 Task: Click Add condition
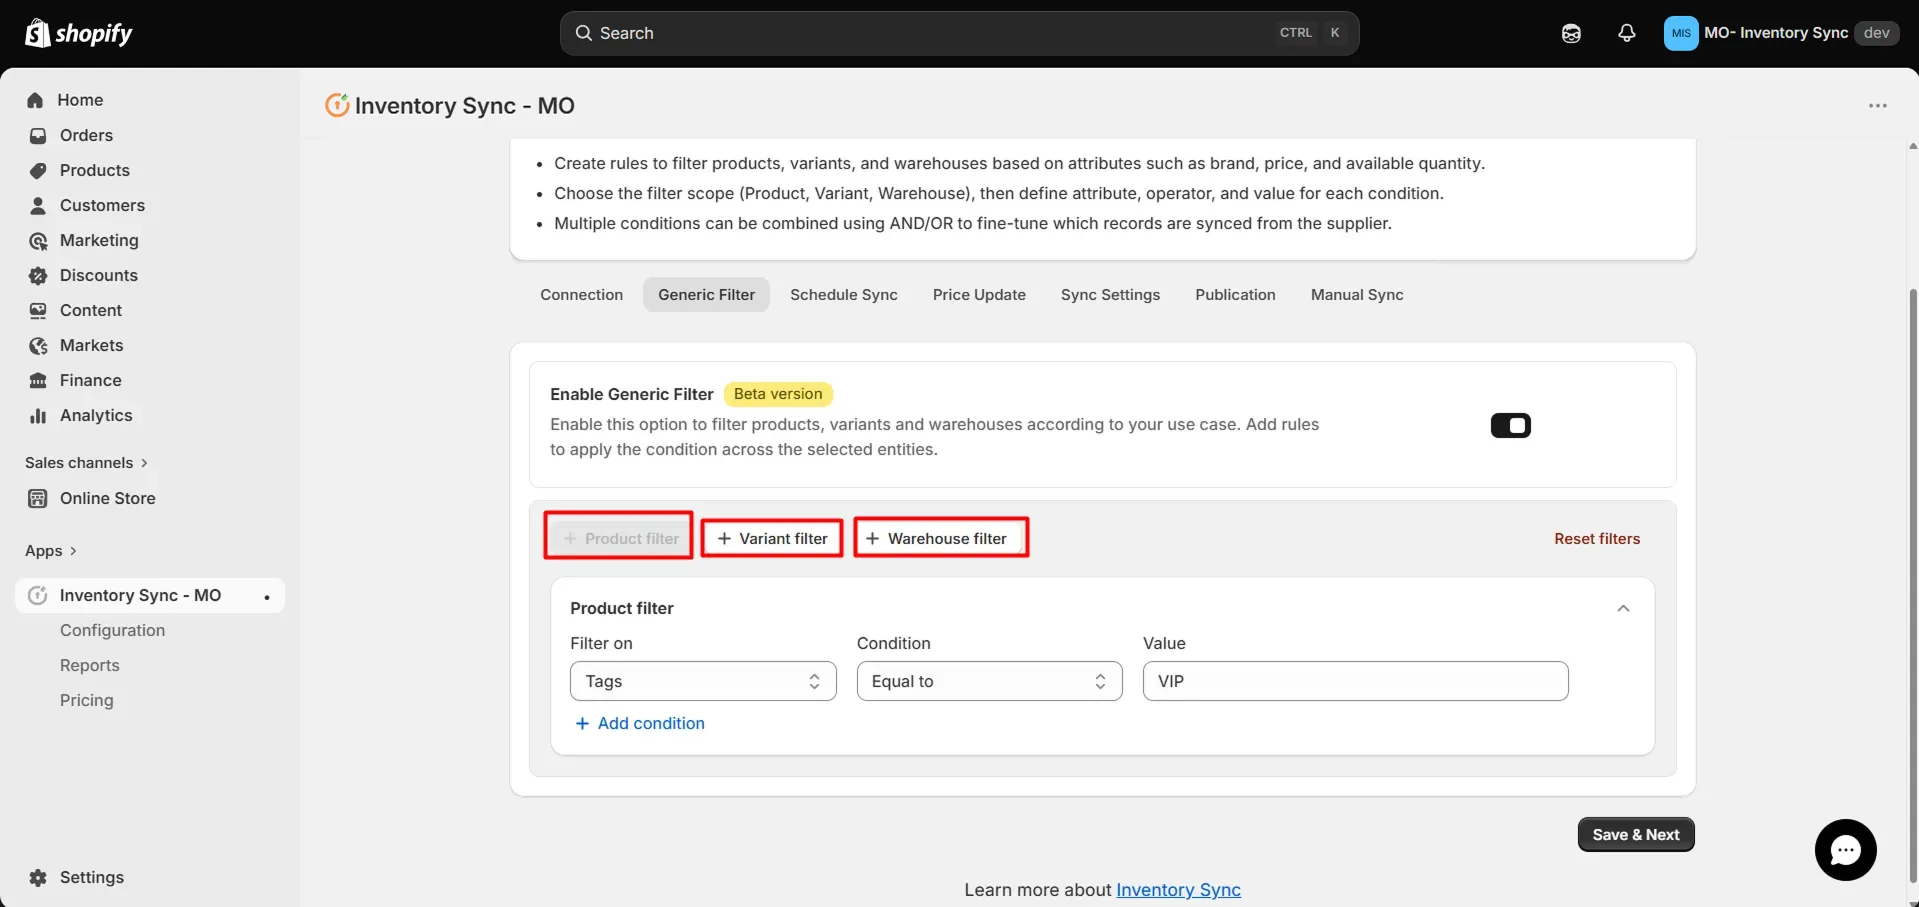(x=640, y=723)
